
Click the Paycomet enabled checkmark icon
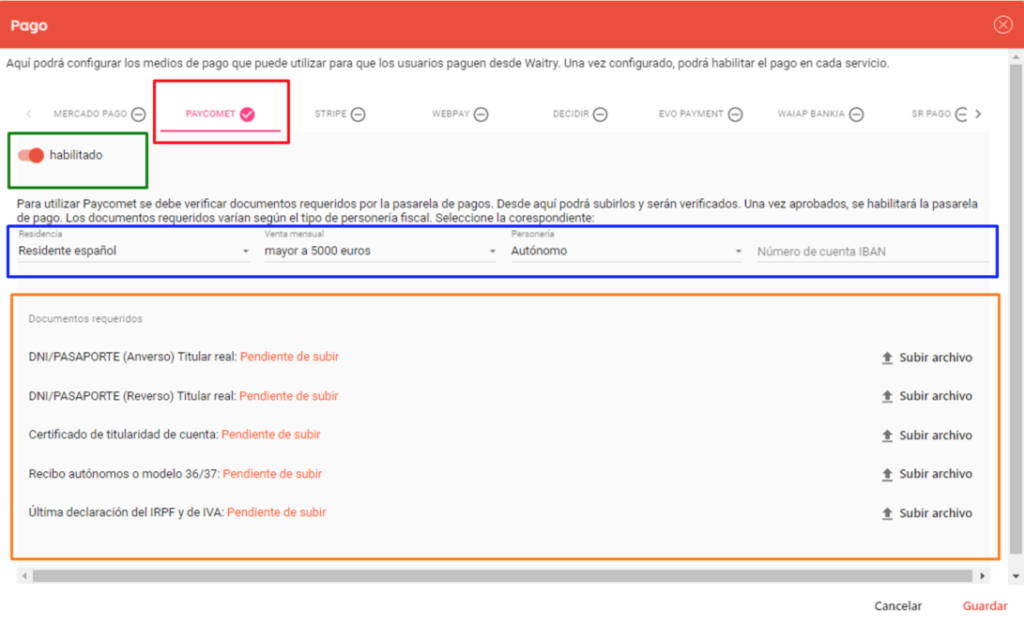(x=247, y=114)
